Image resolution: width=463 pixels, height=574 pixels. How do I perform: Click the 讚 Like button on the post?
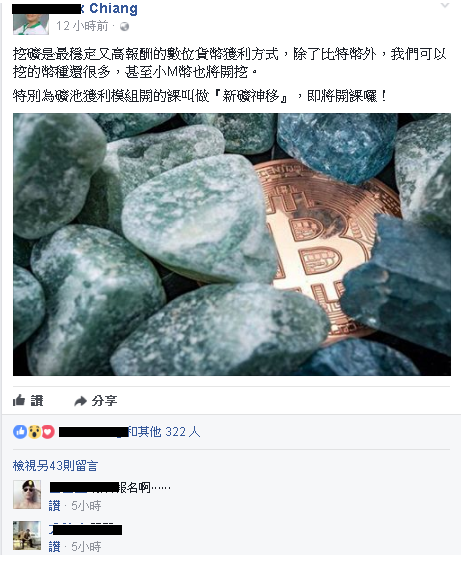coord(28,400)
